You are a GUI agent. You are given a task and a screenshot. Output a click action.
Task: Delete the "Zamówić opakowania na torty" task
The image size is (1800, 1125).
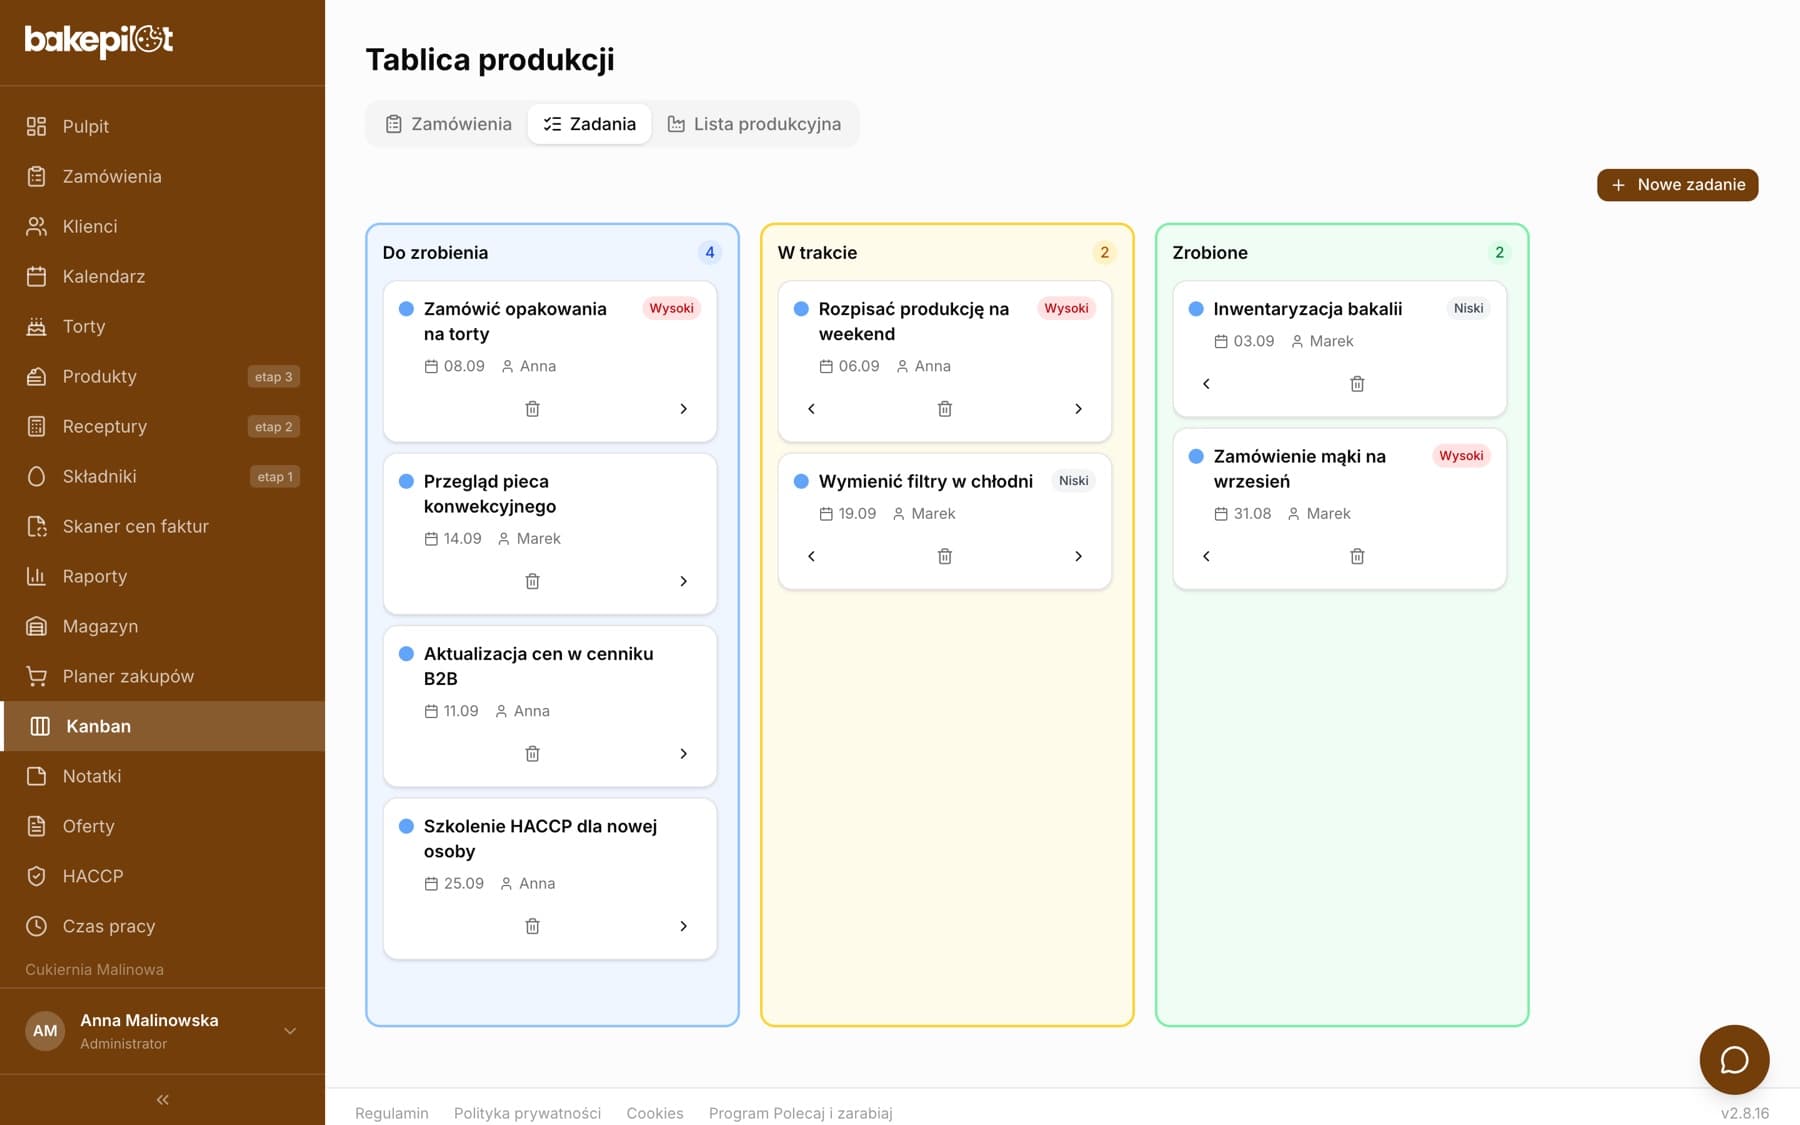tap(532, 409)
